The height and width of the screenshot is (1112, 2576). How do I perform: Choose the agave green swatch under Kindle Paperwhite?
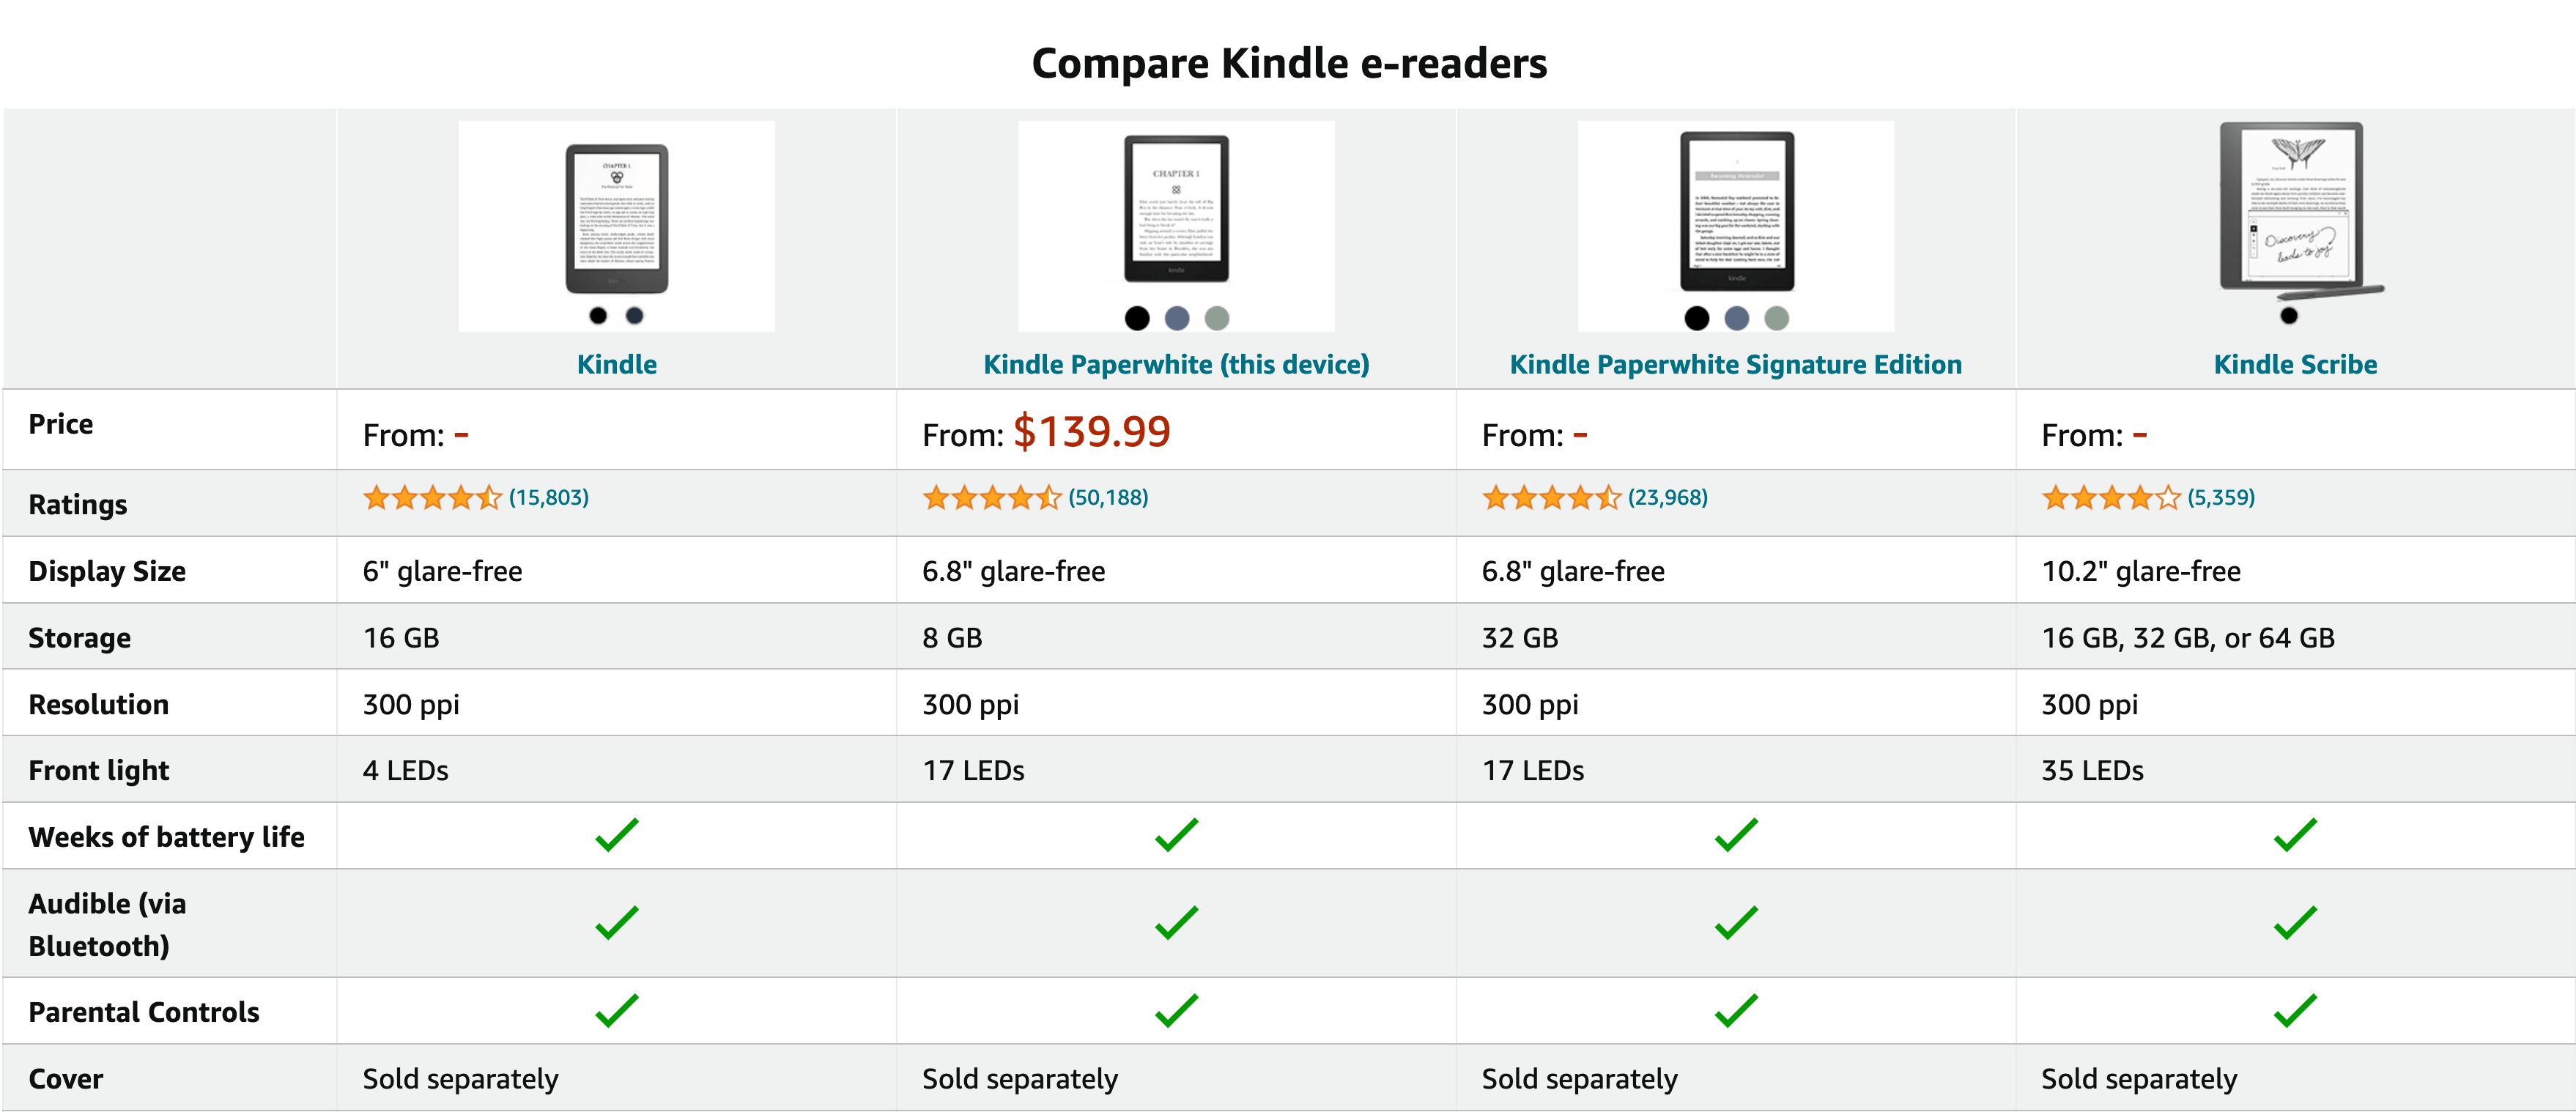tap(1217, 318)
